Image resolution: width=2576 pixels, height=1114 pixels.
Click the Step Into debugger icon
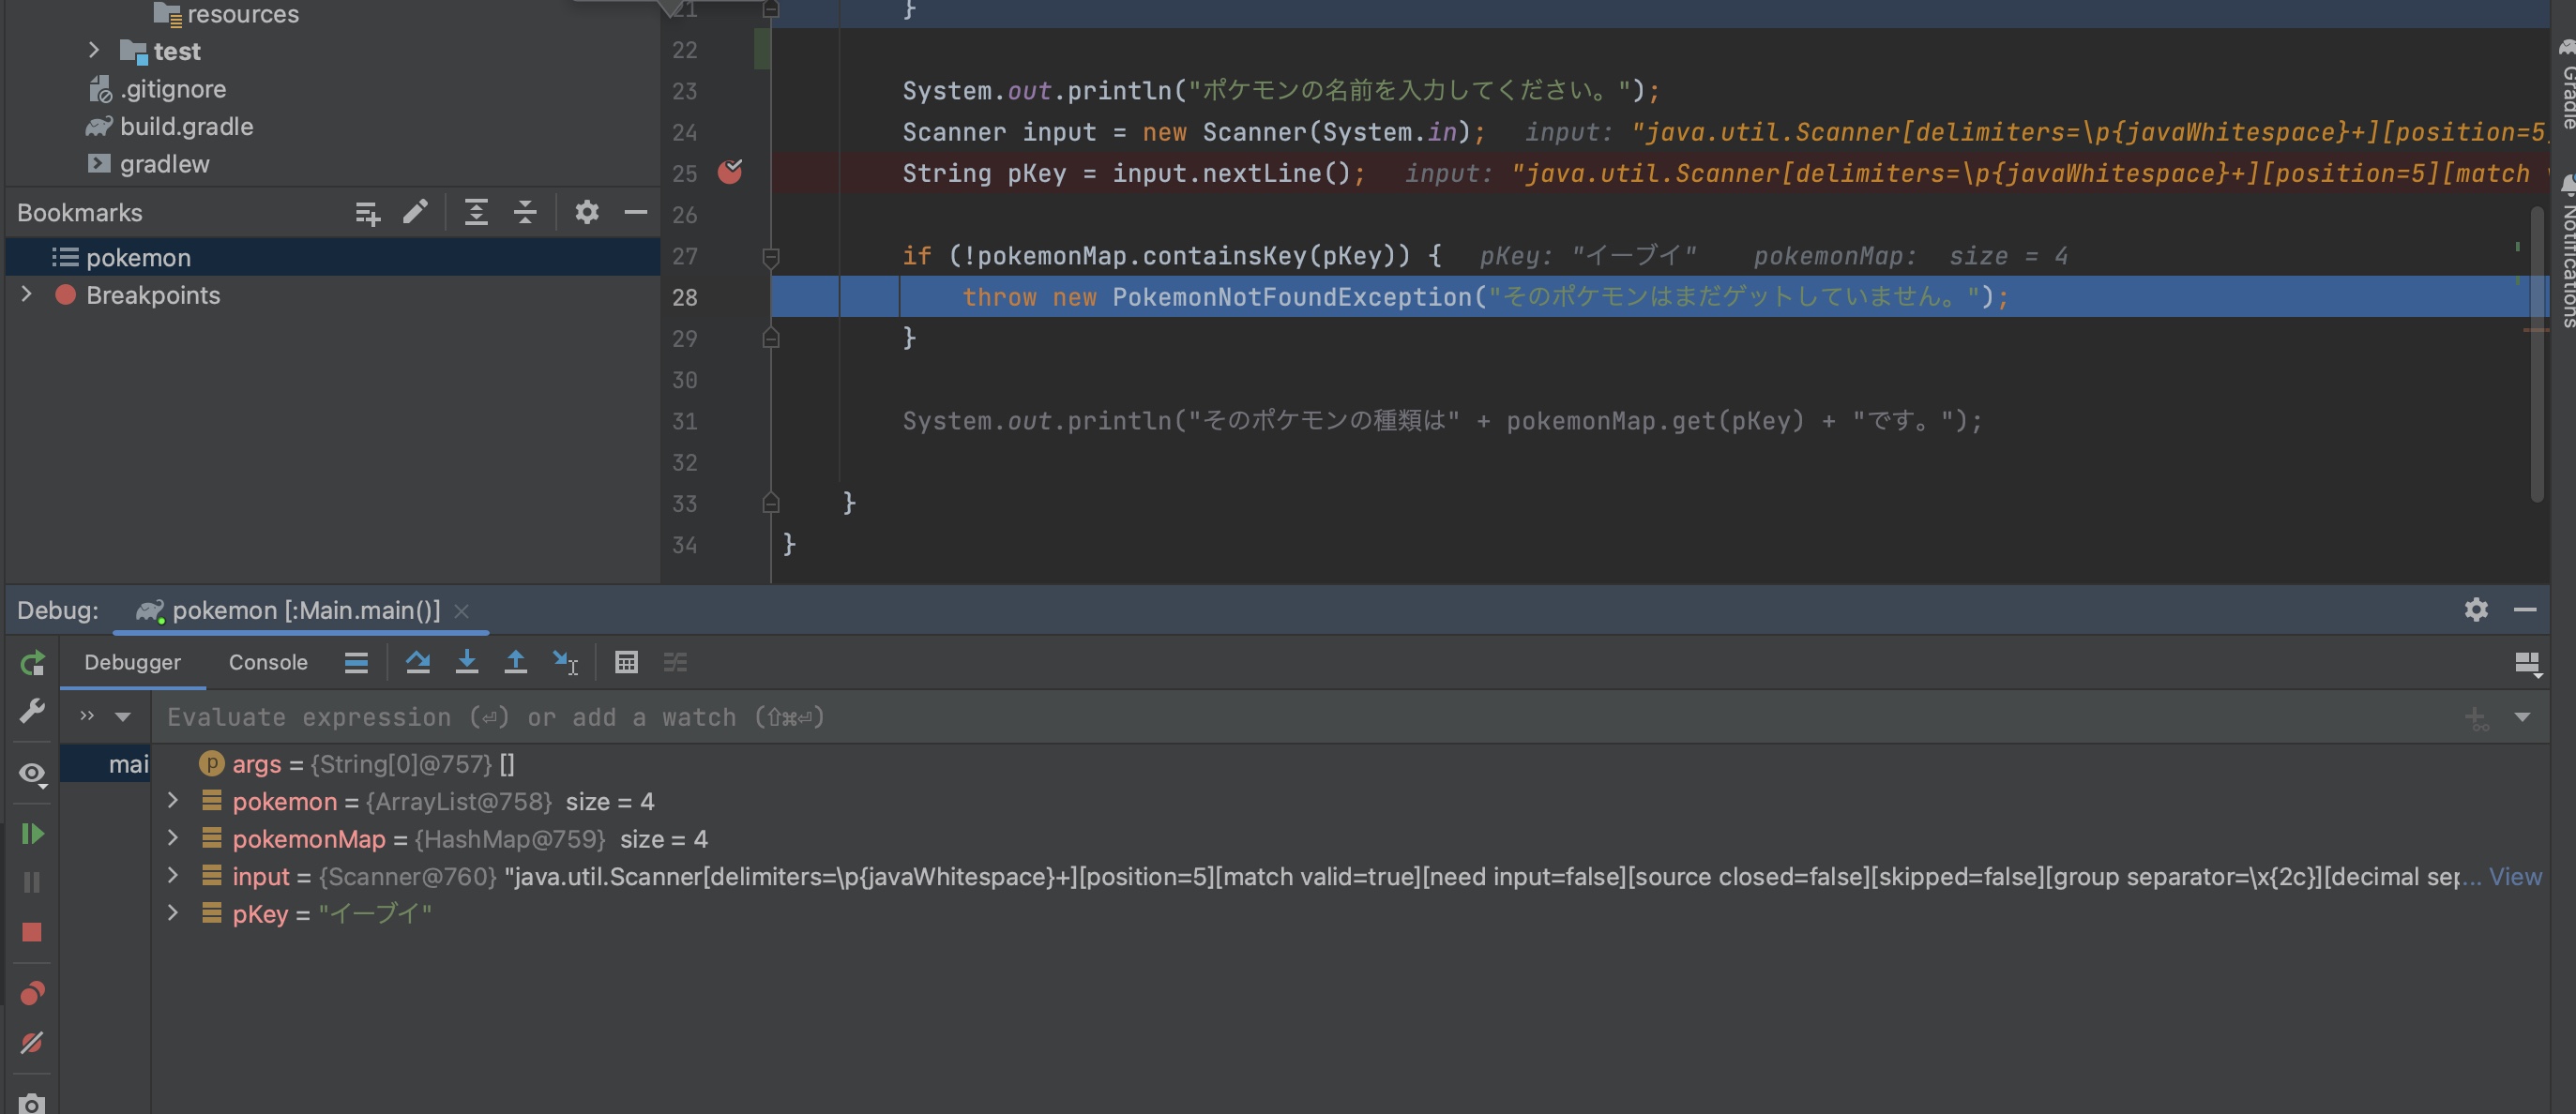point(466,662)
